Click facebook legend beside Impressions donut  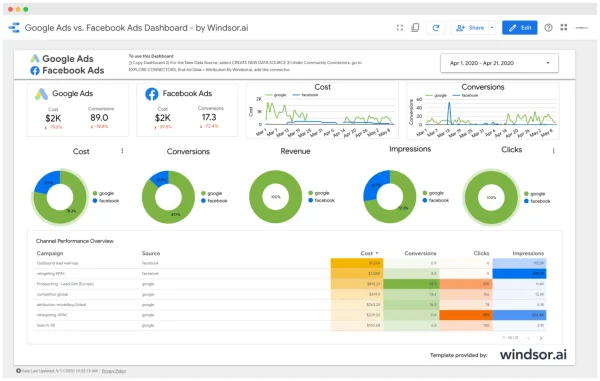[x=436, y=200]
